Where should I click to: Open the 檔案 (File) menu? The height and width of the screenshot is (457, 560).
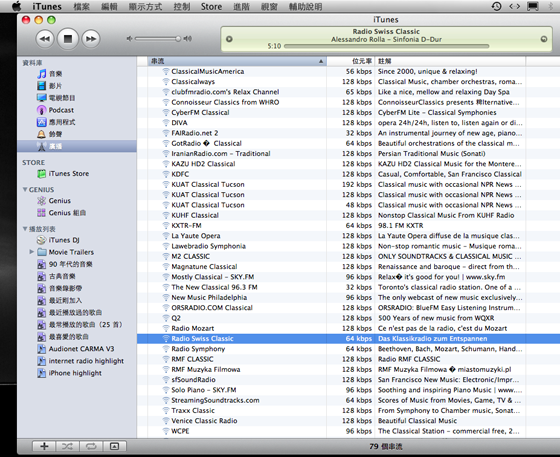(x=82, y=6)
